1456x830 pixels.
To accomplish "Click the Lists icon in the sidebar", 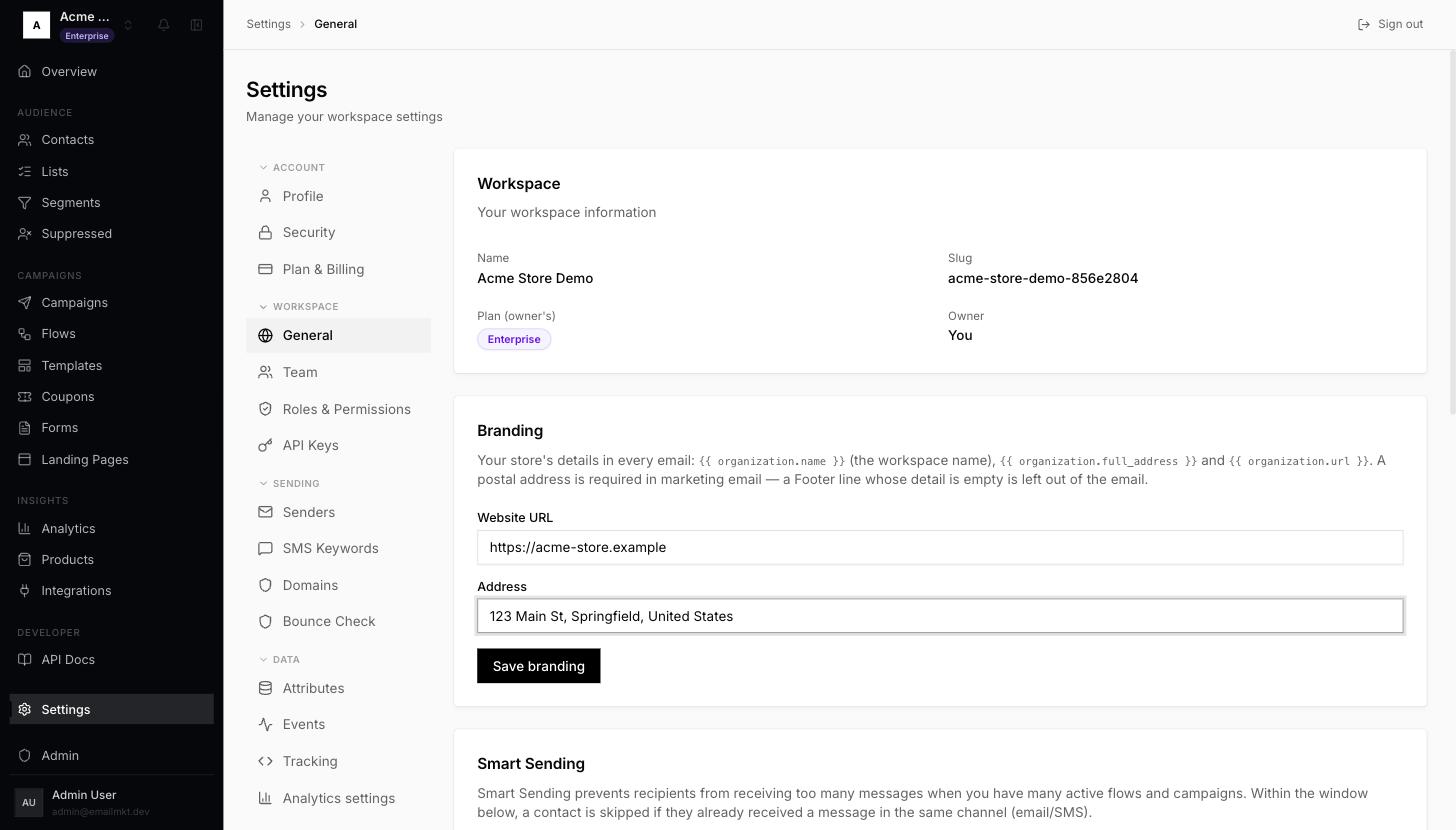I will point(25,172).
